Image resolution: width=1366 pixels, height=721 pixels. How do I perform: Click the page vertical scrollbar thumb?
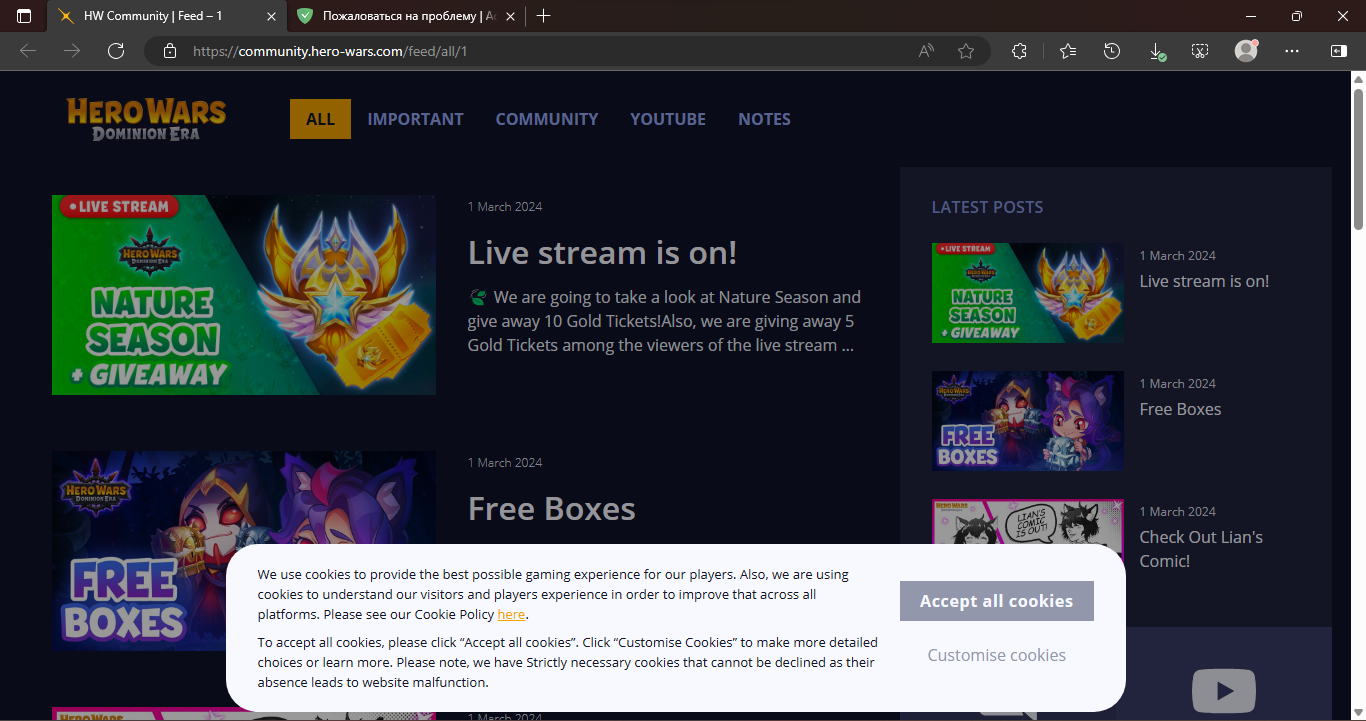coord(1358,160)
